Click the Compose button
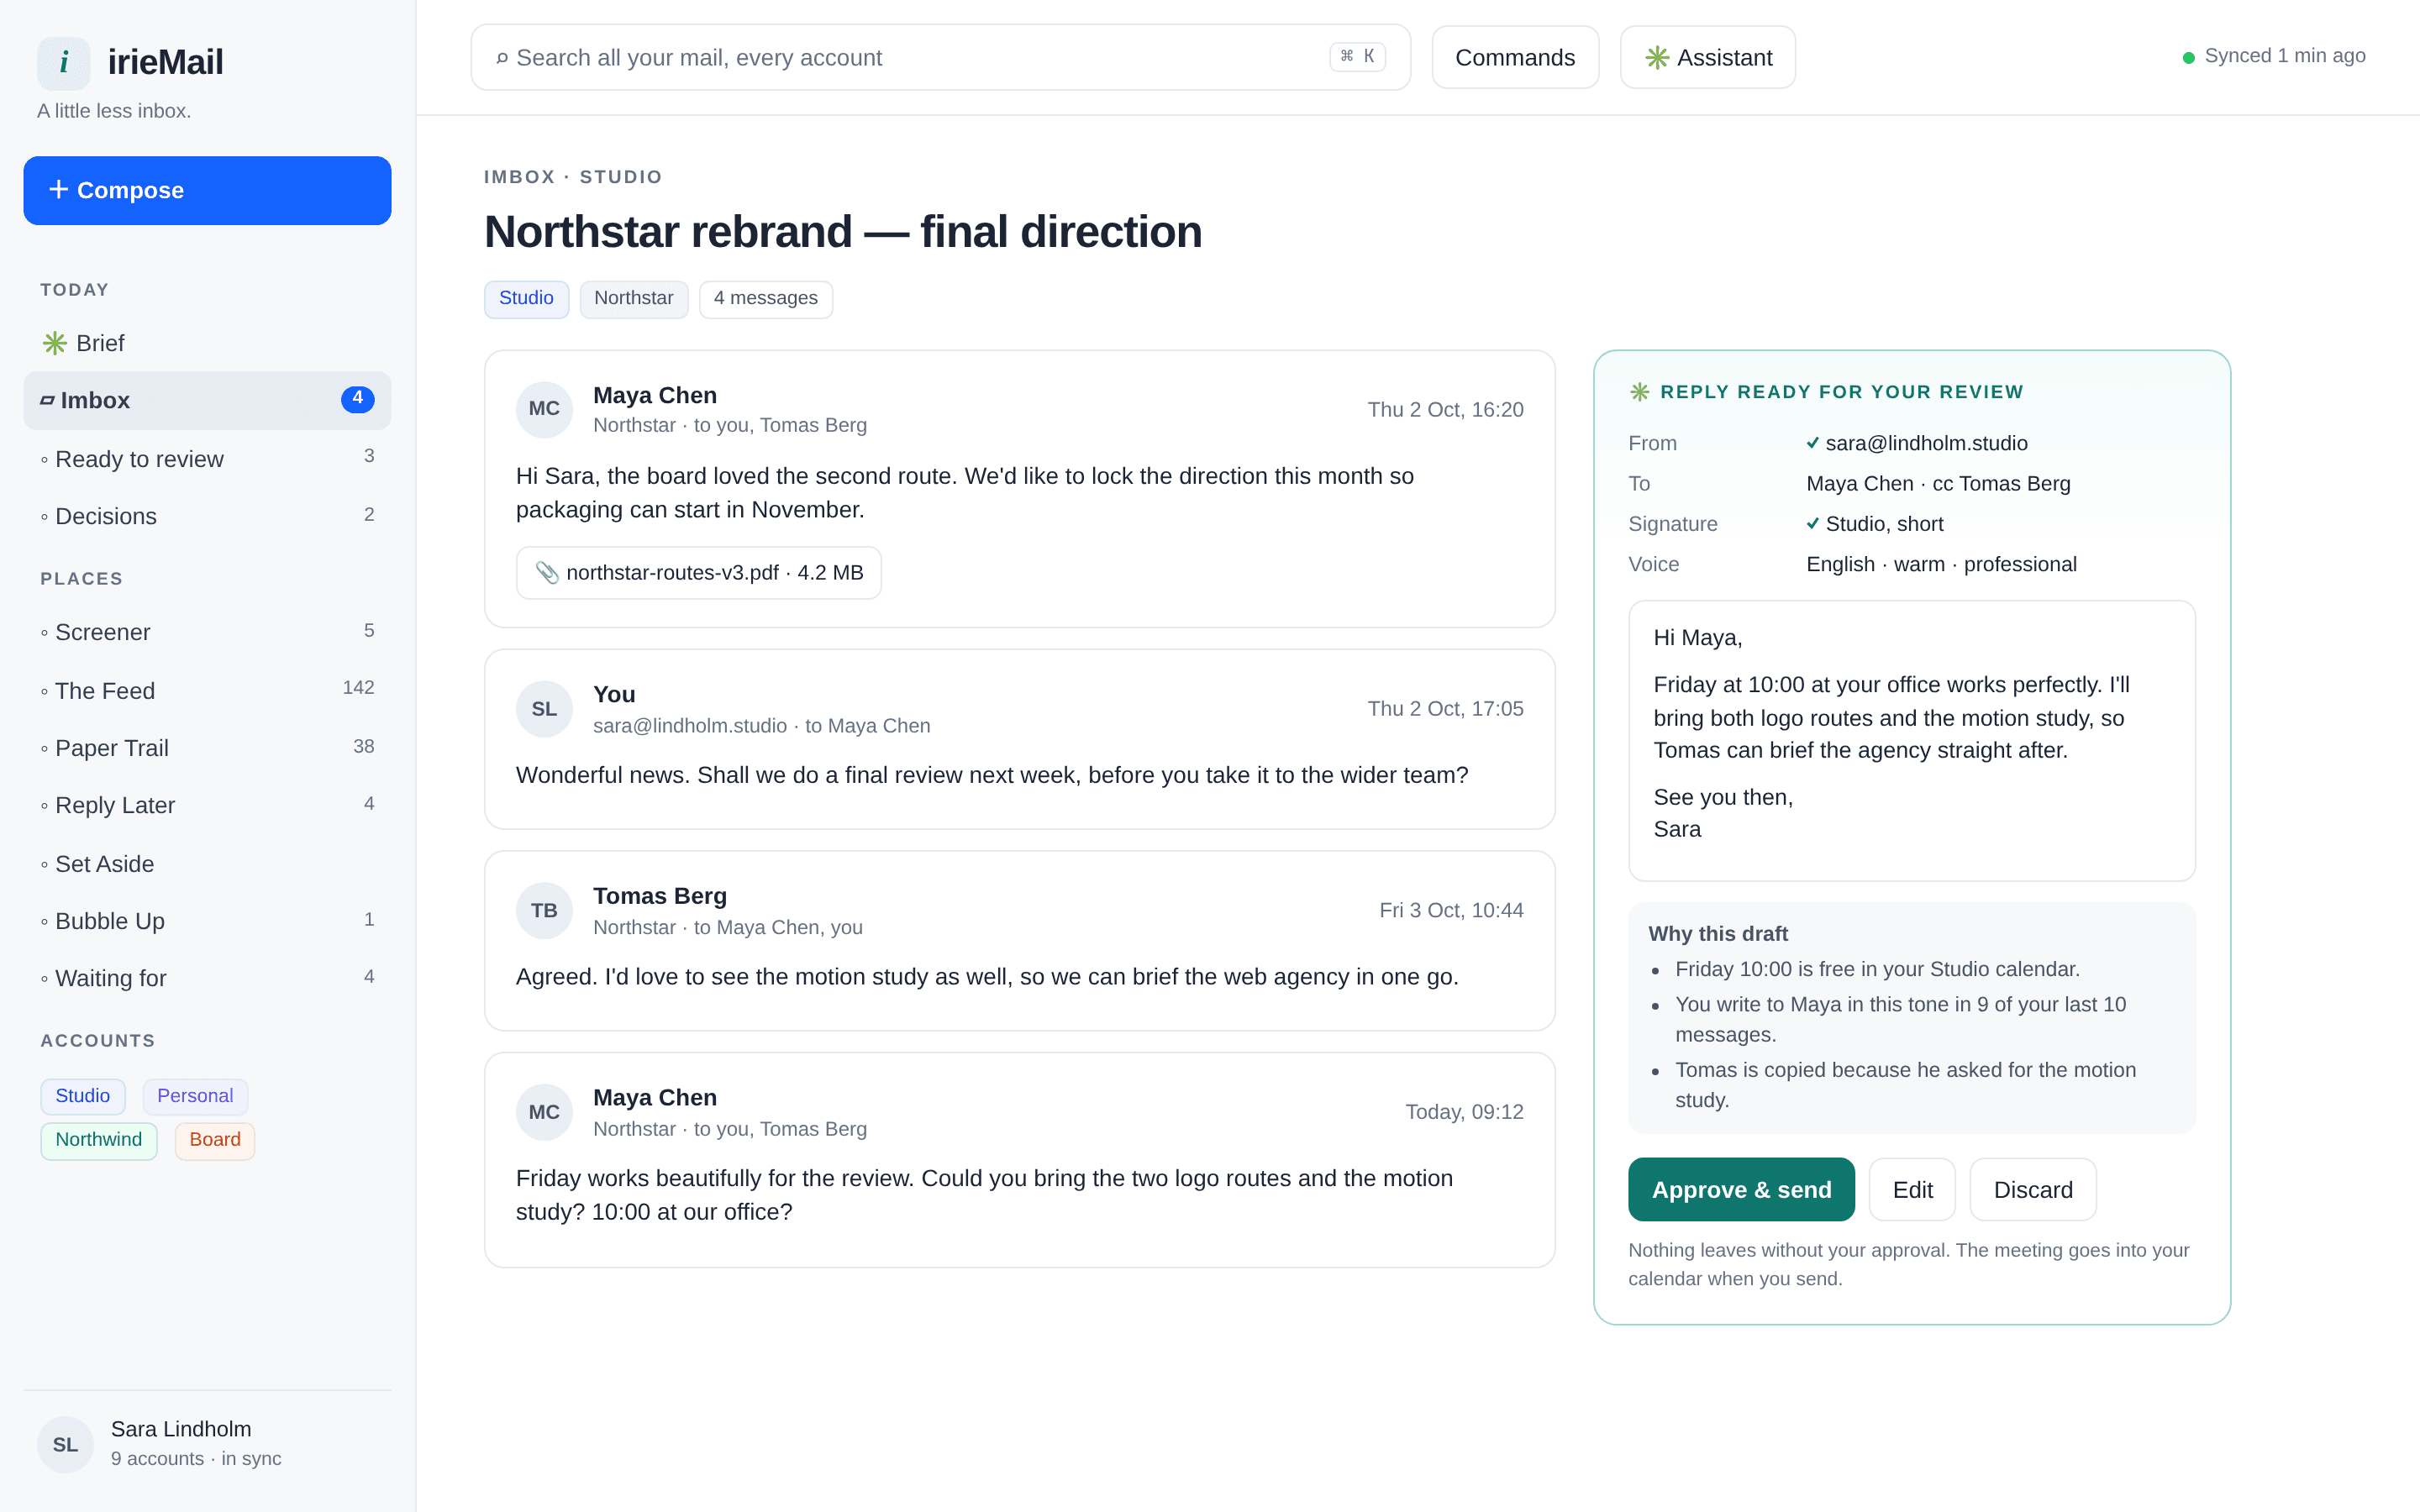The height and width of the screenshot is (1512, 2420). point(207,190)
